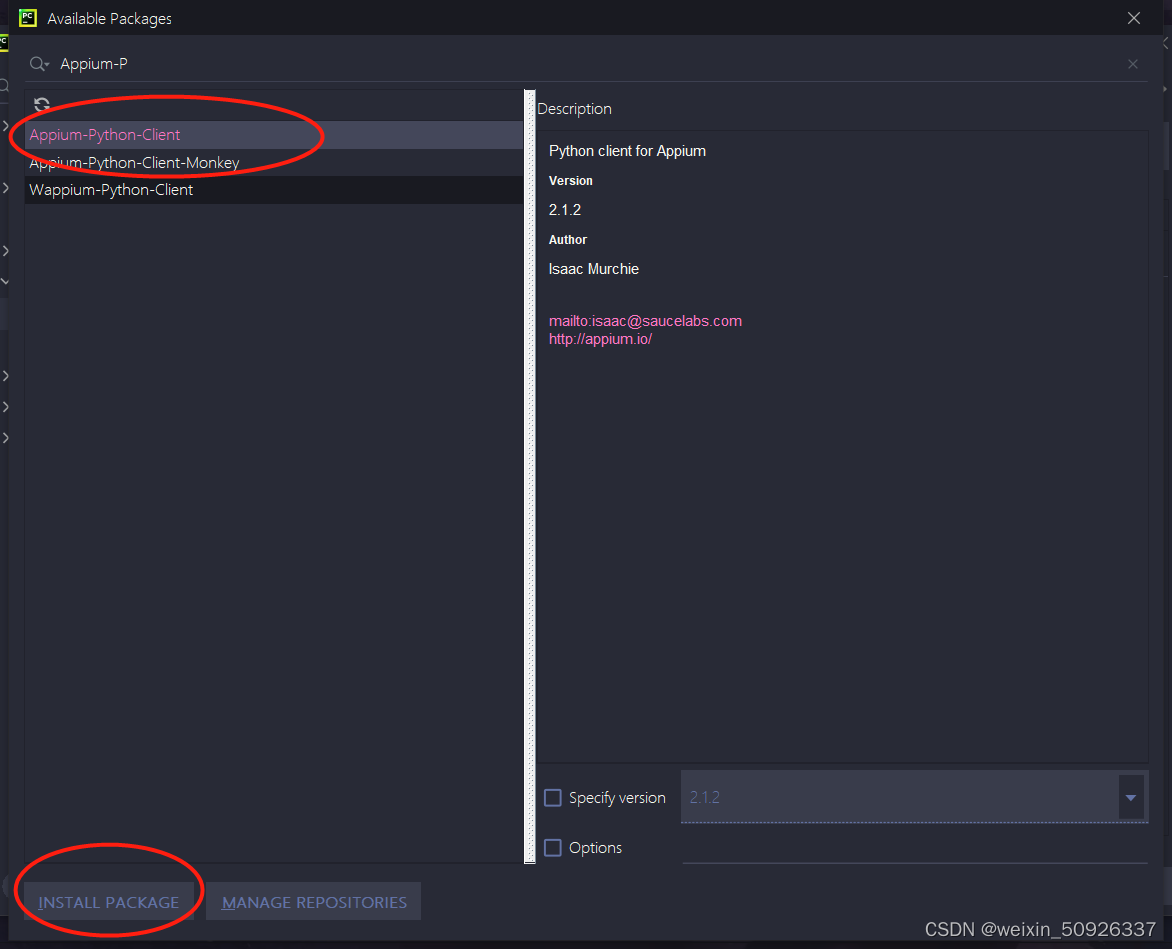Clear the package search field
Image resolution: width=1172 pixels, height=949 pixels.
click(1132, 64)
